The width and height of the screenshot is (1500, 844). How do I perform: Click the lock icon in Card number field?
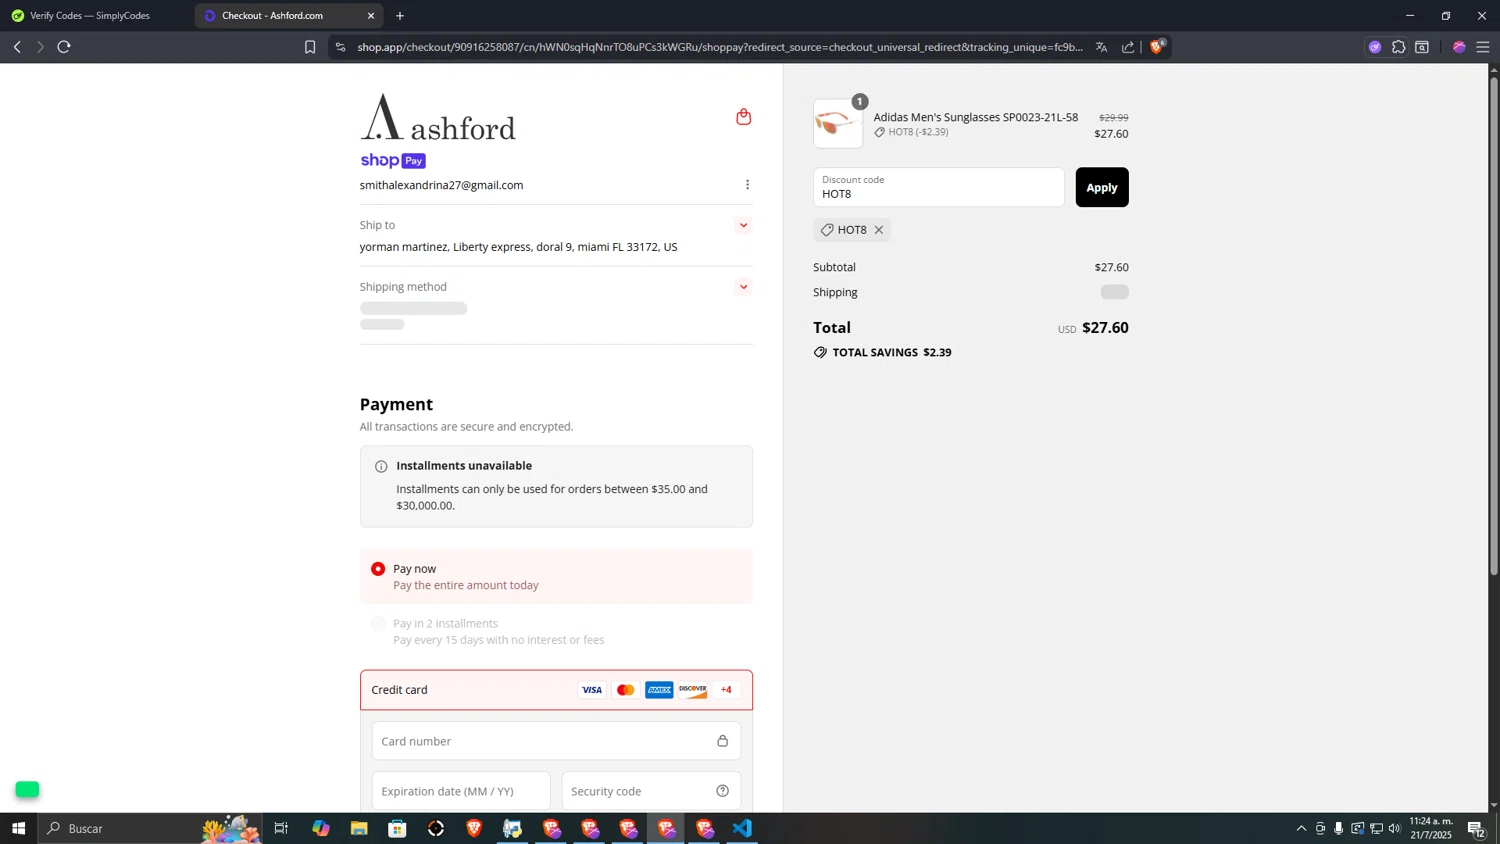tap(722, 741)
